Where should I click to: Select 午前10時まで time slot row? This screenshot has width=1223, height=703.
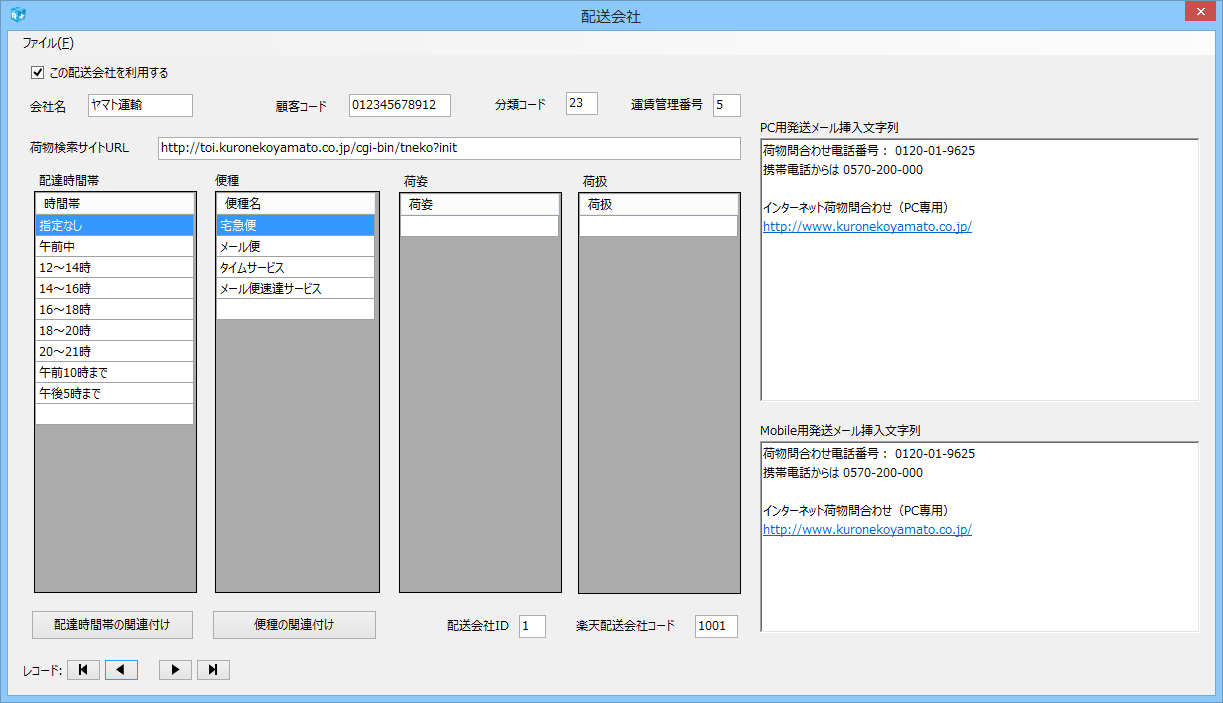[x=114, y=372]
